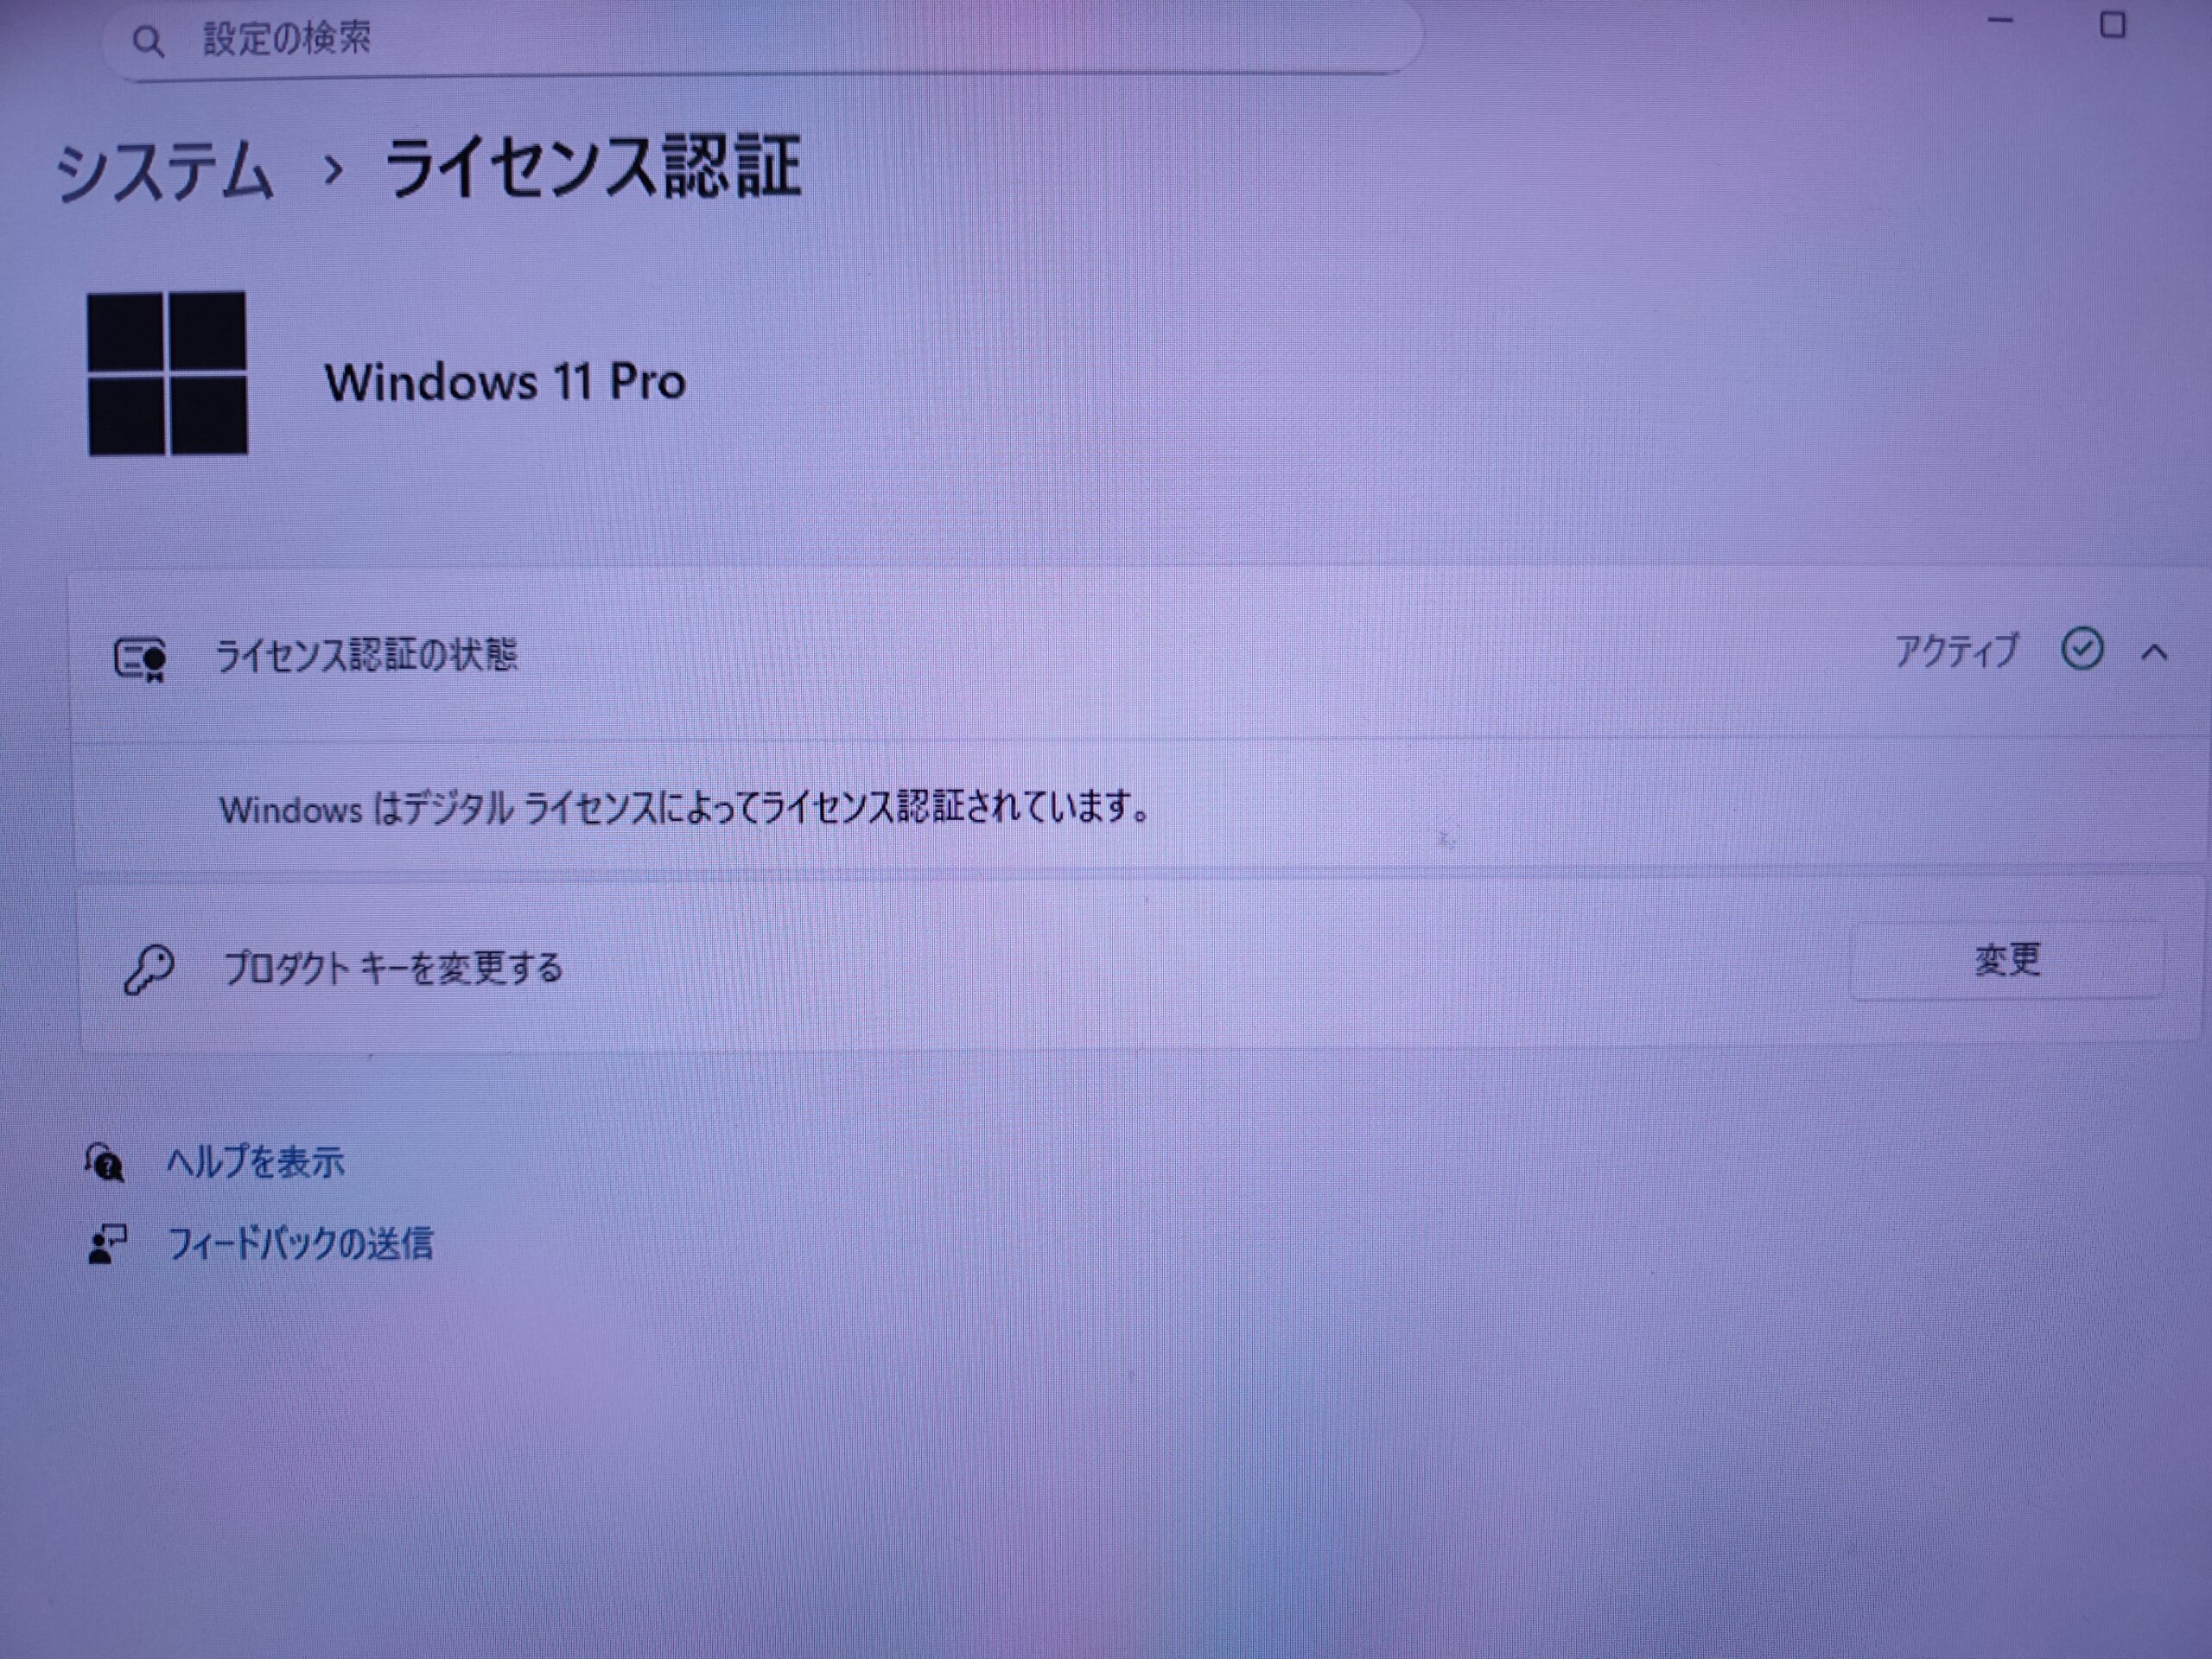Click the ライセンス認証 breadcrumb title
2212x1659 pixels.
click(593, 166)
